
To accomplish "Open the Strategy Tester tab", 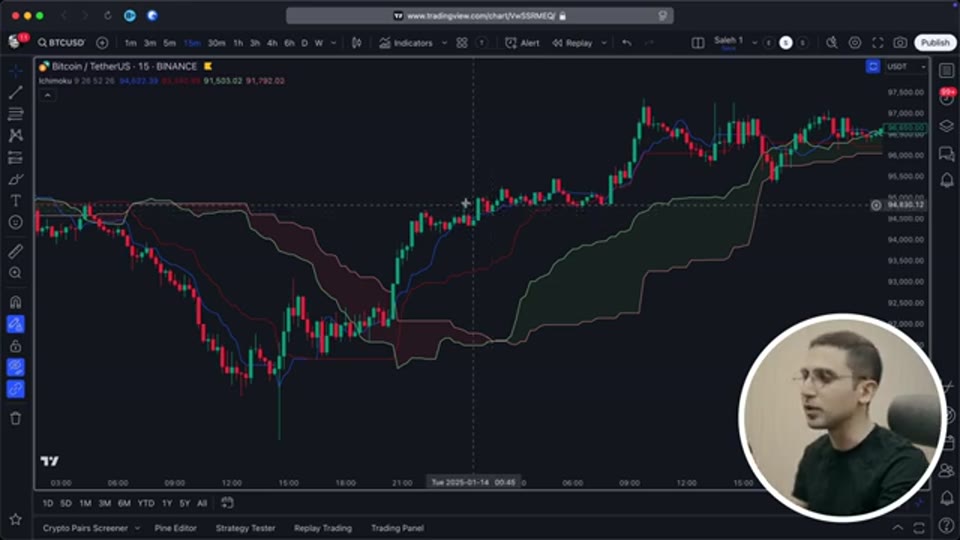I will click(246, 528).
